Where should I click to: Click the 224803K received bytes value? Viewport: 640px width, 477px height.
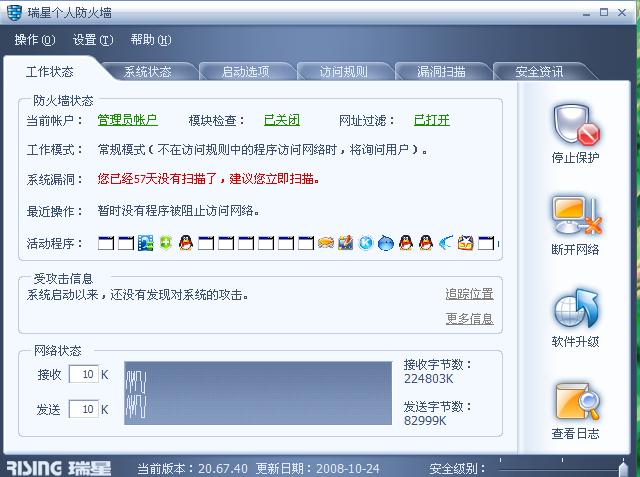point(429,379)
